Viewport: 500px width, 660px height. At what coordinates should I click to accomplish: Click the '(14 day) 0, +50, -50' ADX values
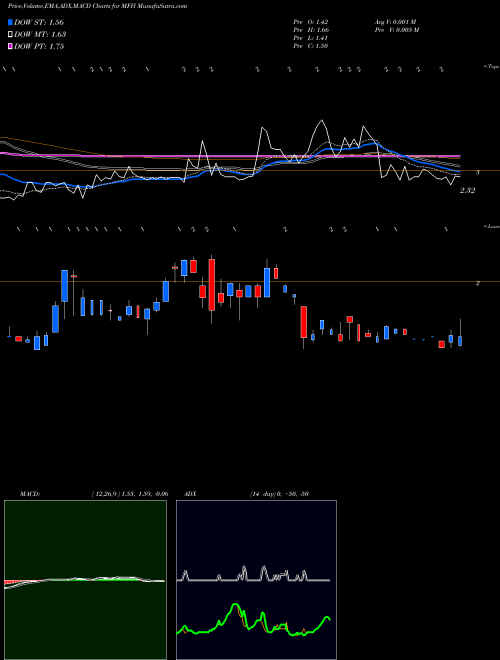279,494
